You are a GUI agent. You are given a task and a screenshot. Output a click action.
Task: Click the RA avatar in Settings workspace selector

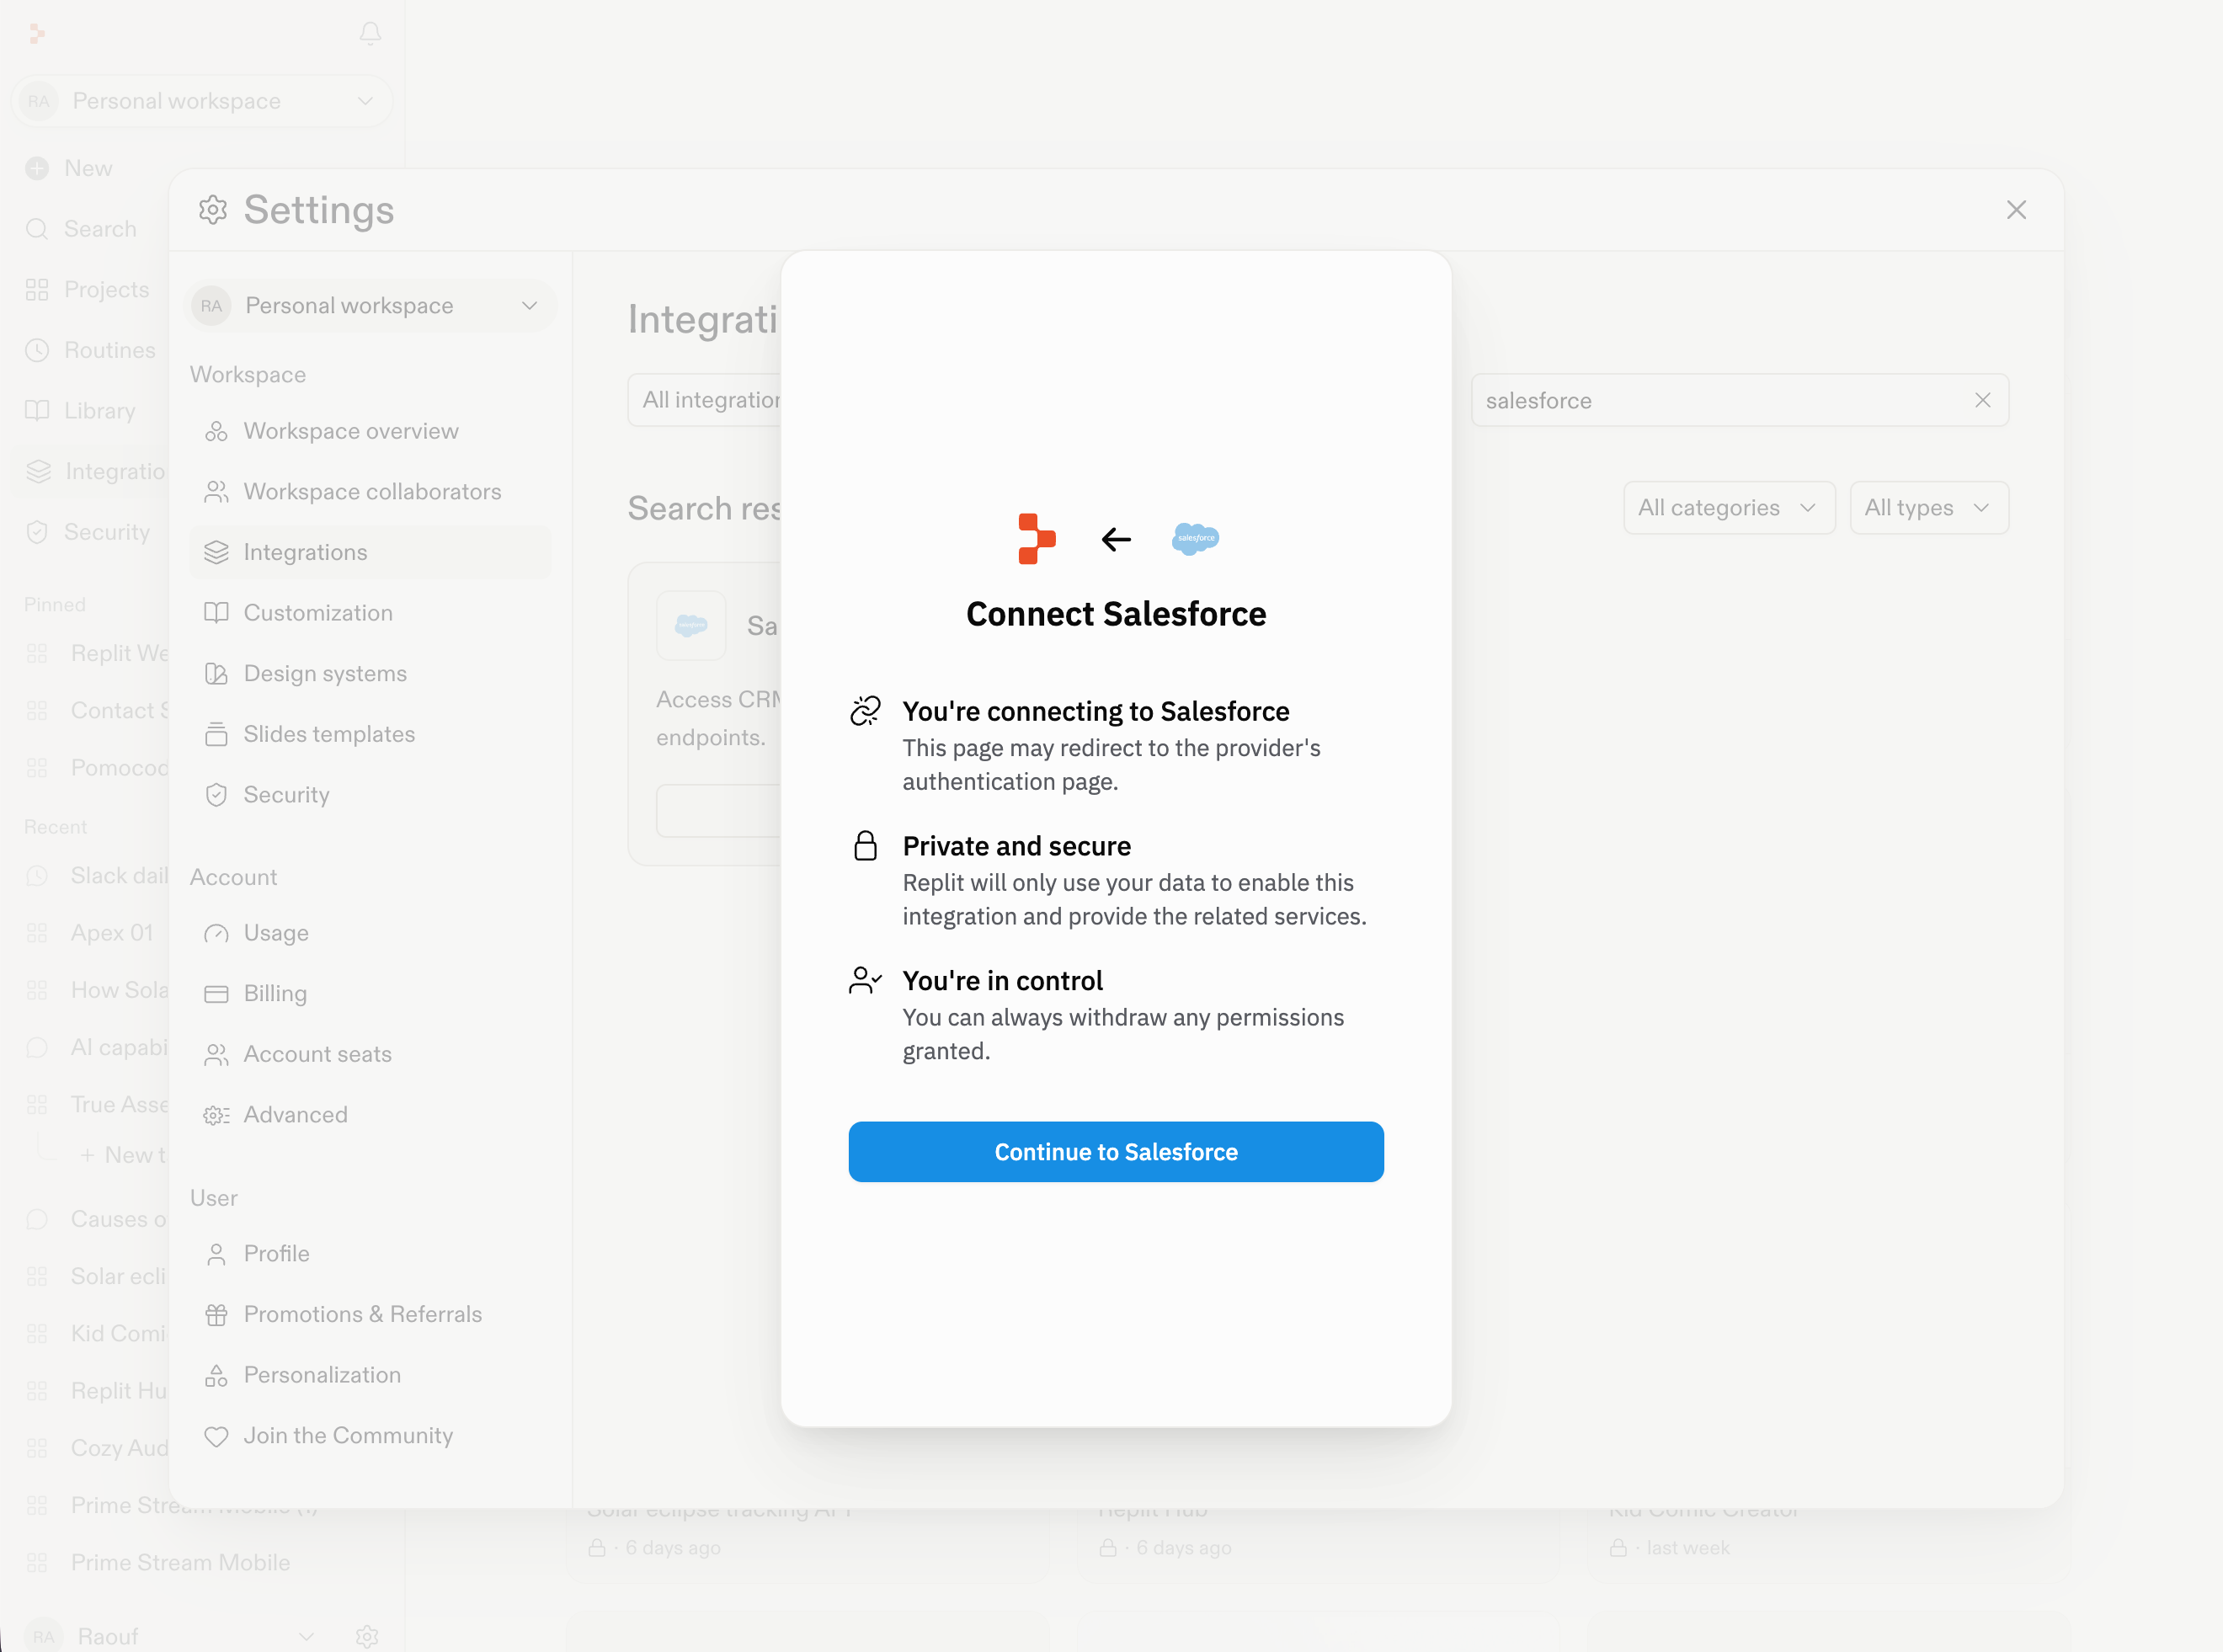211,306
